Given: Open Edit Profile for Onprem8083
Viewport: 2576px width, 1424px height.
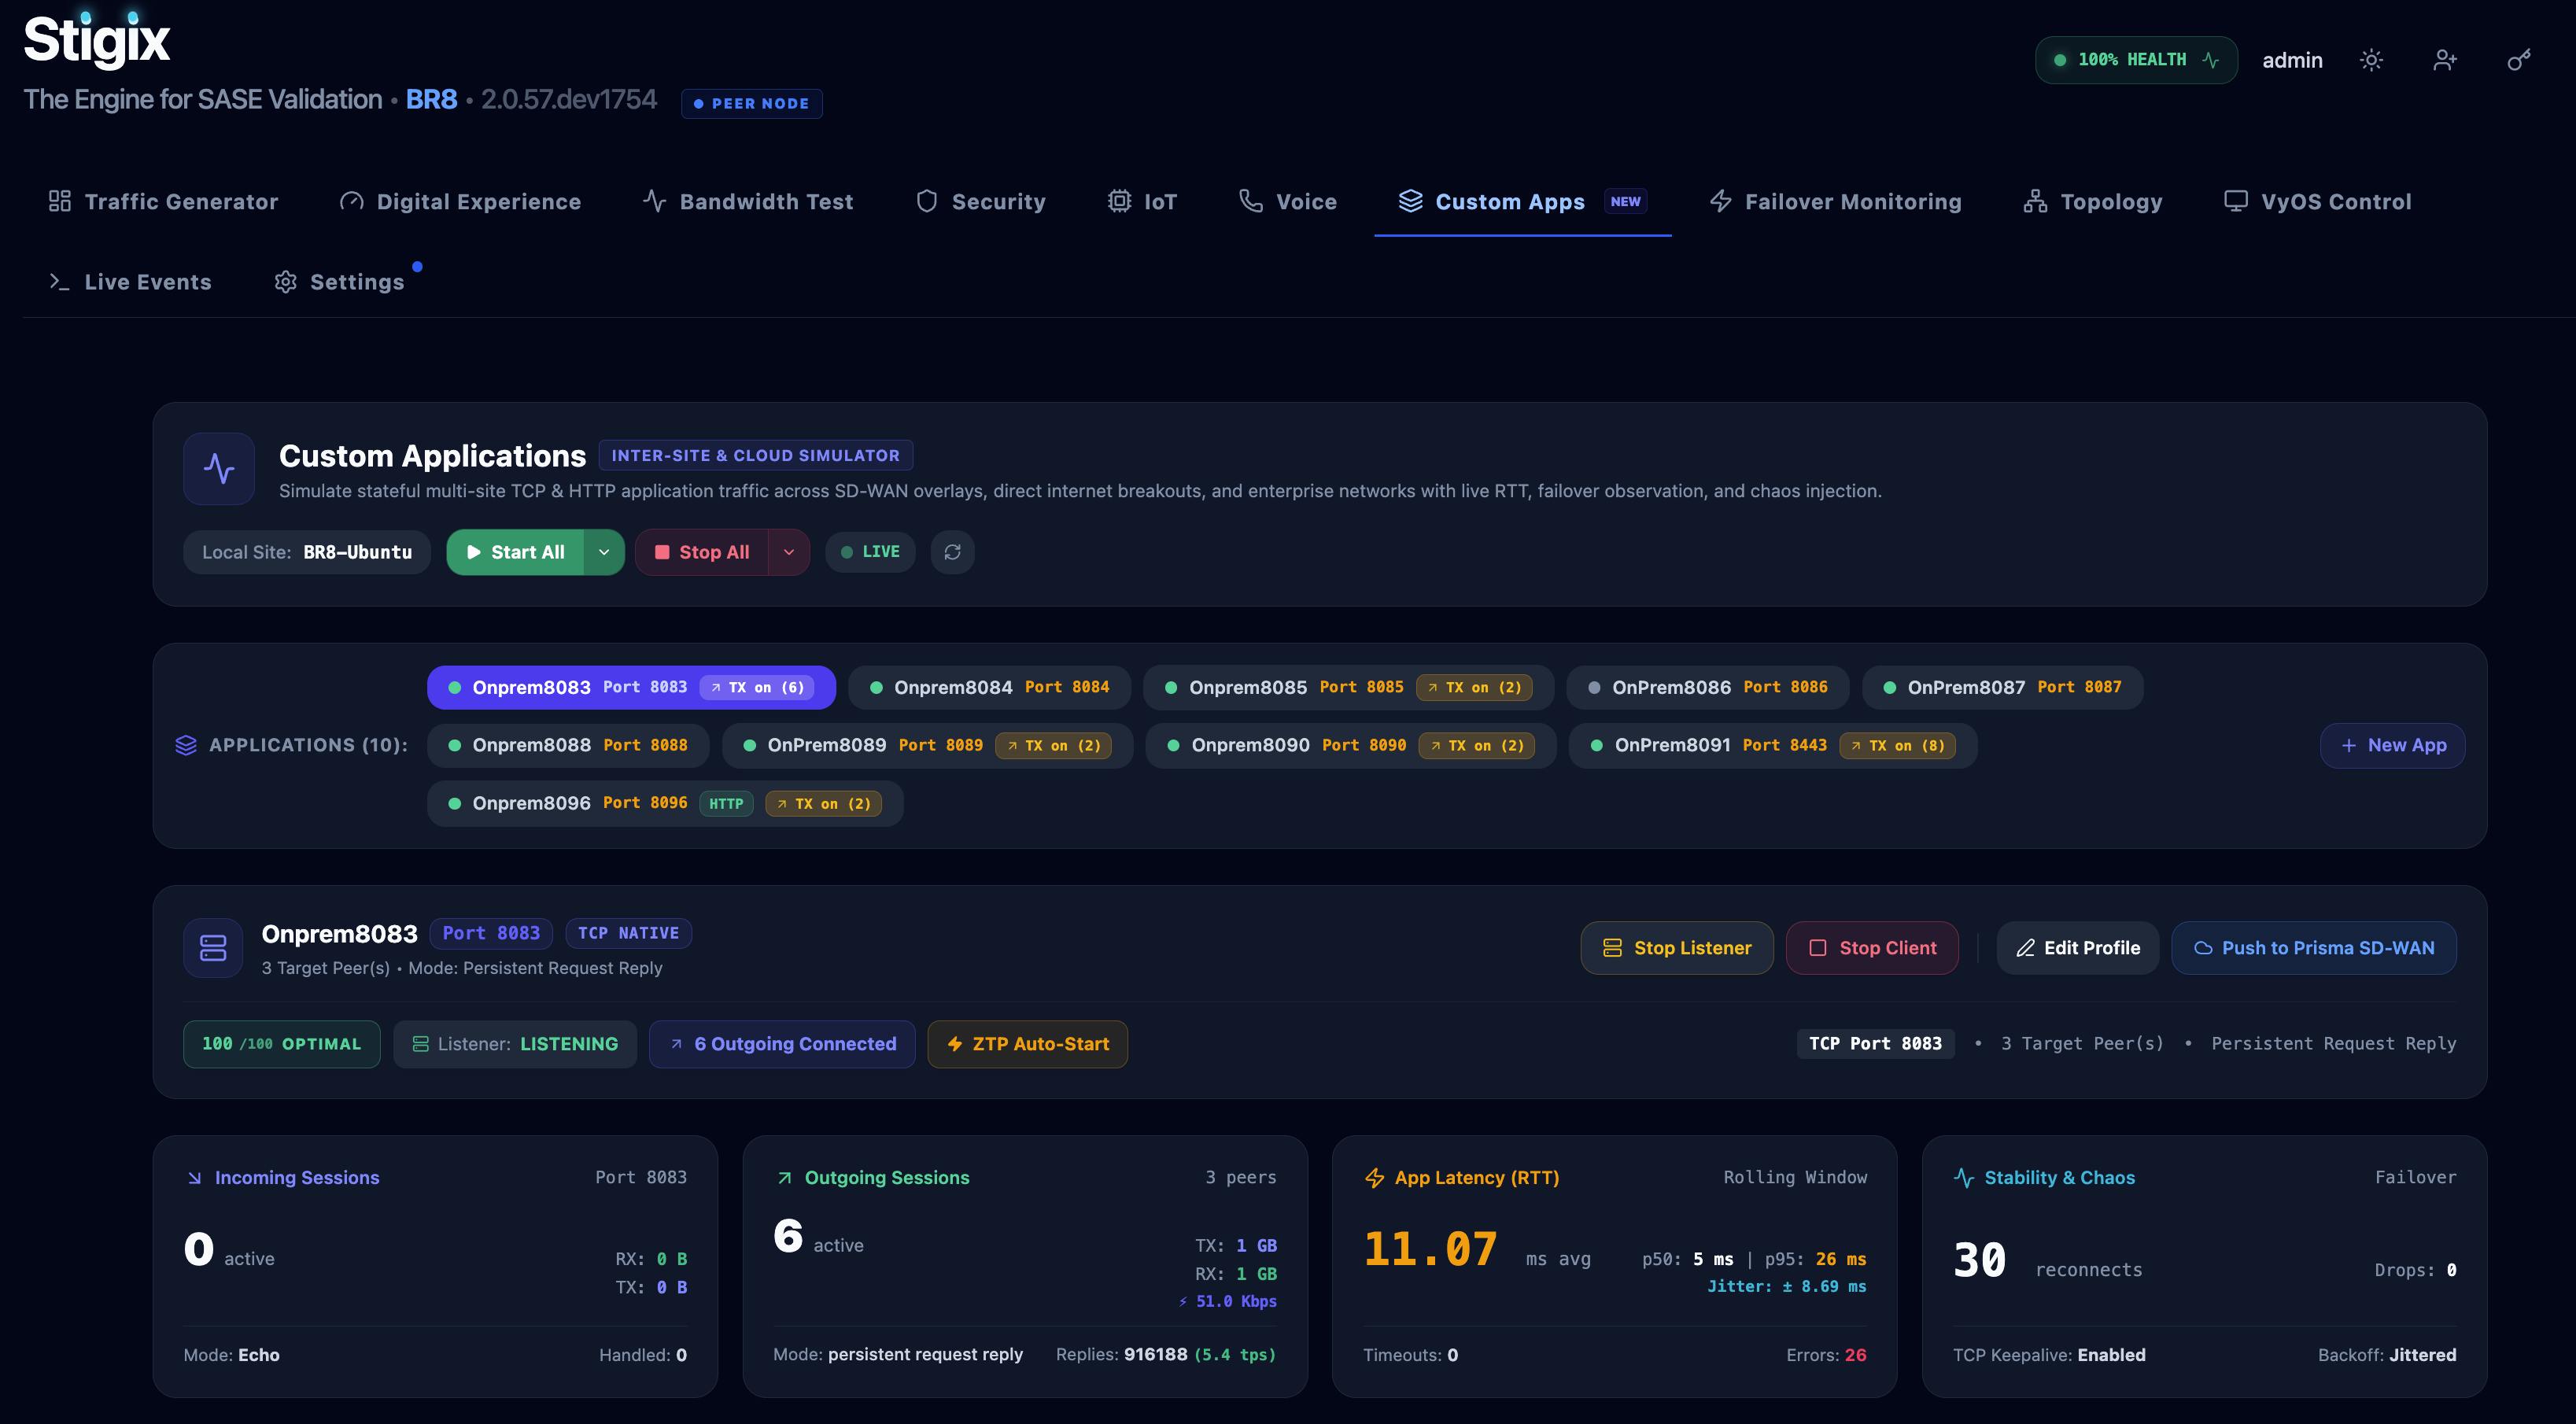Looking at the screenshot, I should [2078, 947].
